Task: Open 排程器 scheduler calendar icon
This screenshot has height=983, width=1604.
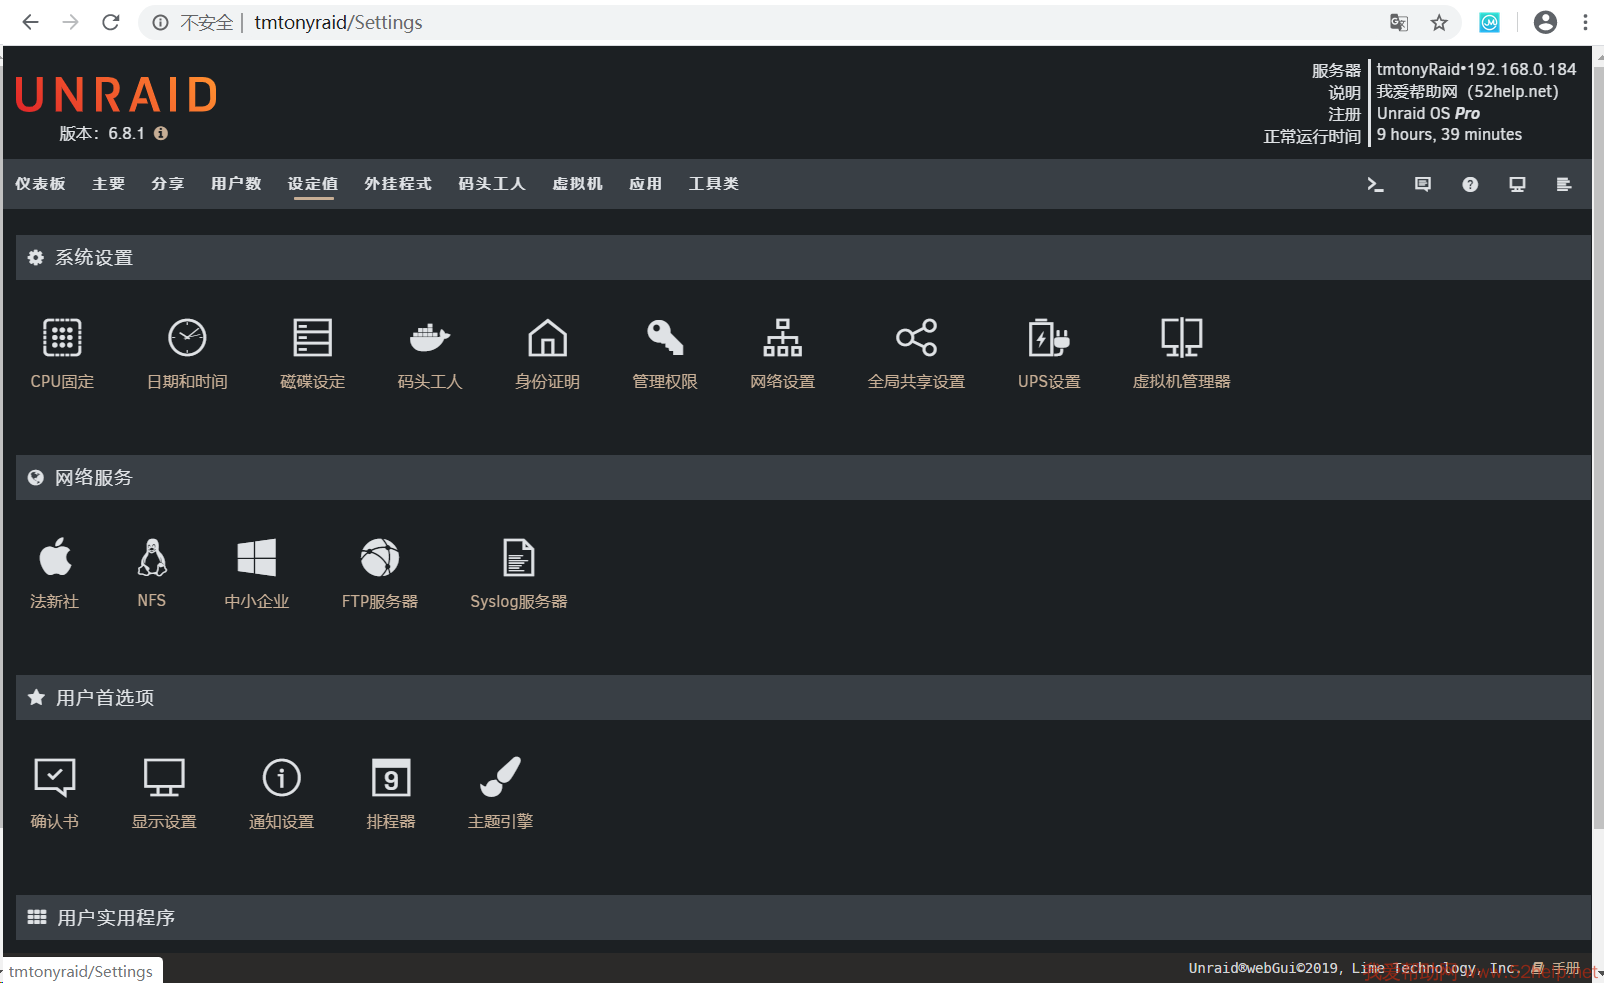Action: point(390,777)
